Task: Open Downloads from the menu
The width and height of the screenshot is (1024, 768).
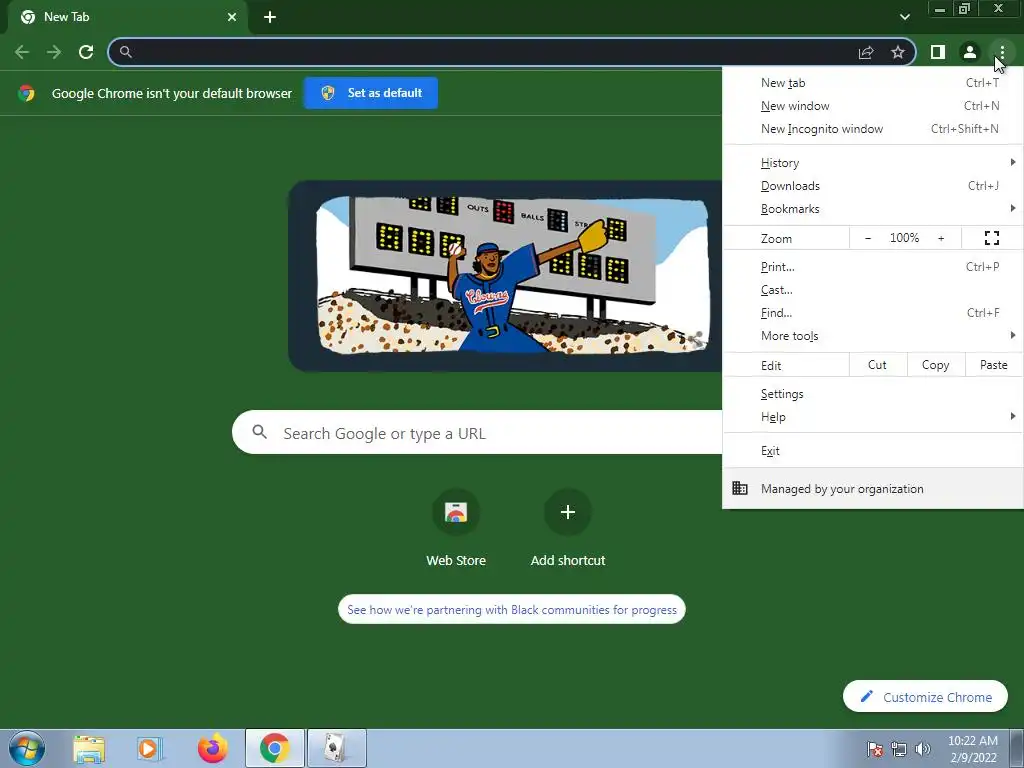Action: (x=873, y=185)
